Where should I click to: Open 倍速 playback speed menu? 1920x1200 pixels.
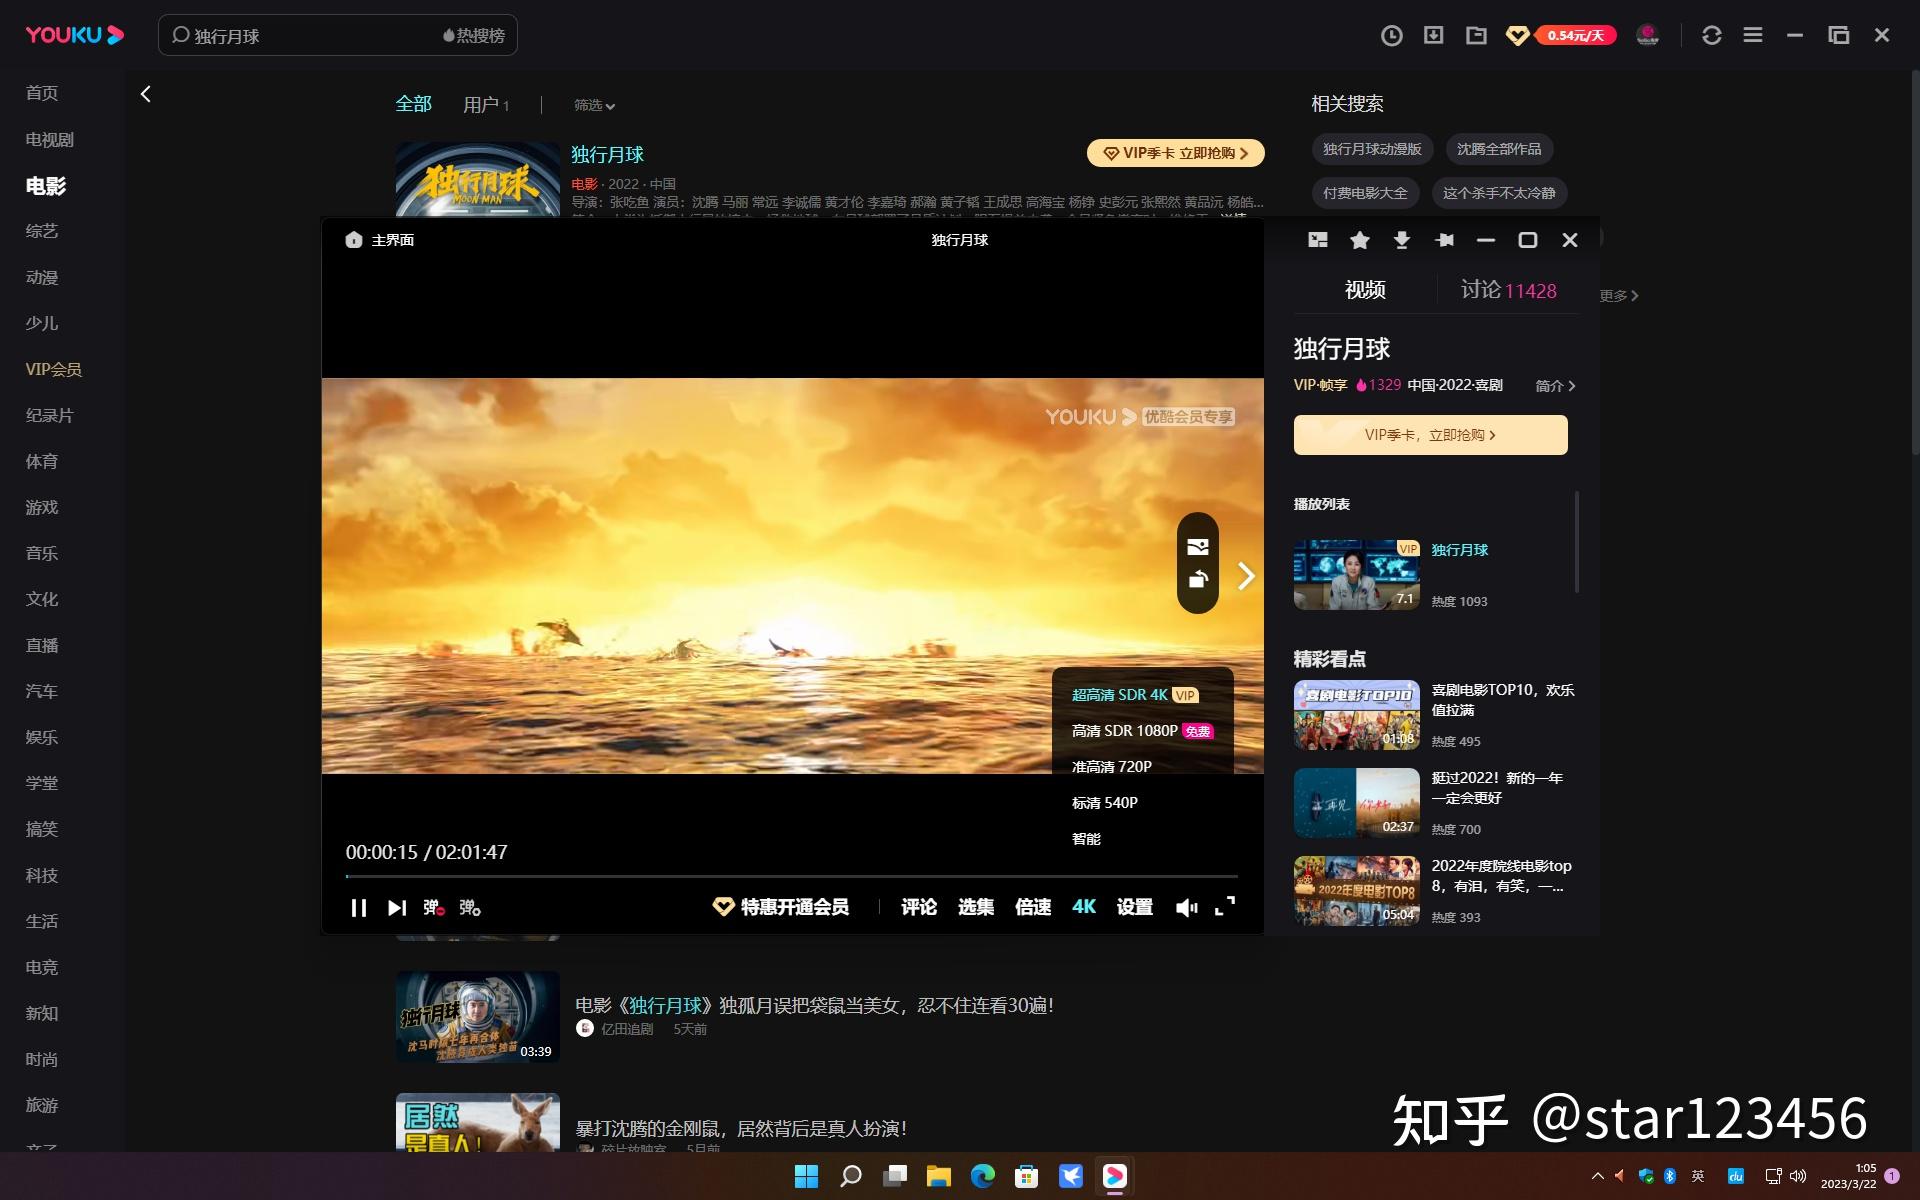(x=1033, y=907)
